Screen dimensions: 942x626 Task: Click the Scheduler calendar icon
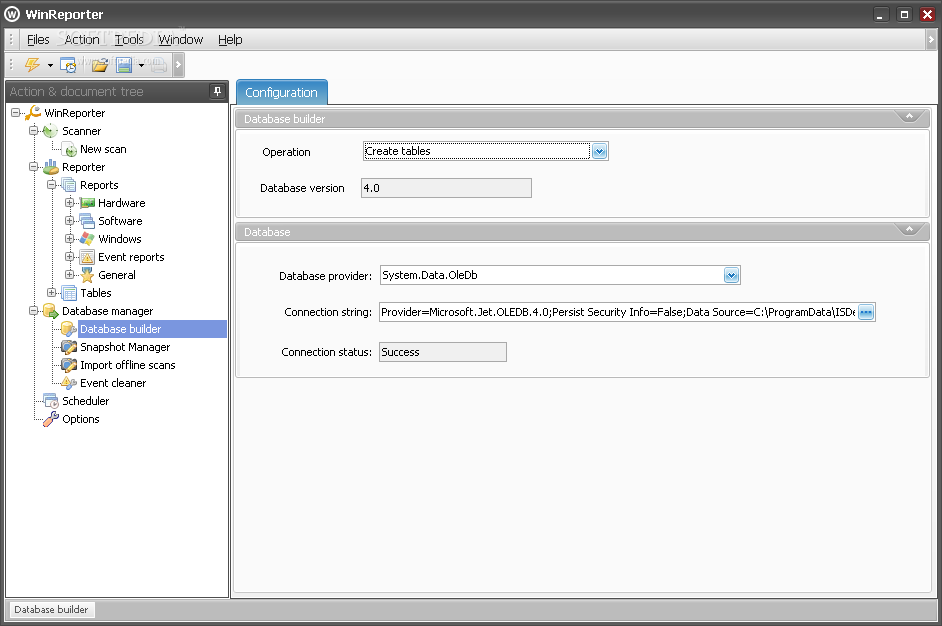point(51,401)
